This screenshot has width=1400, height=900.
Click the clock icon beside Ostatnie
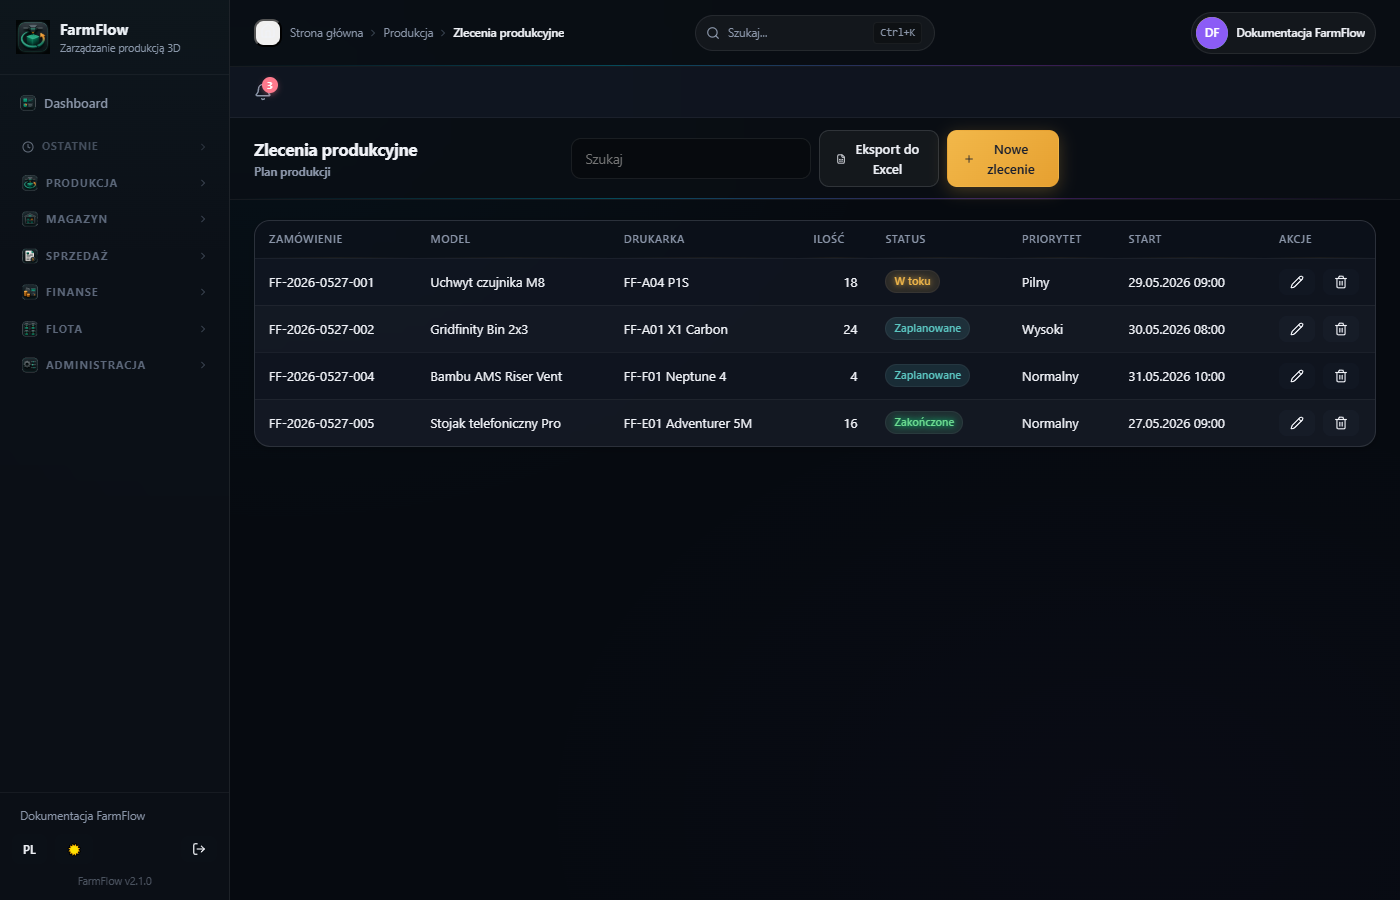[x=28, y=147]
